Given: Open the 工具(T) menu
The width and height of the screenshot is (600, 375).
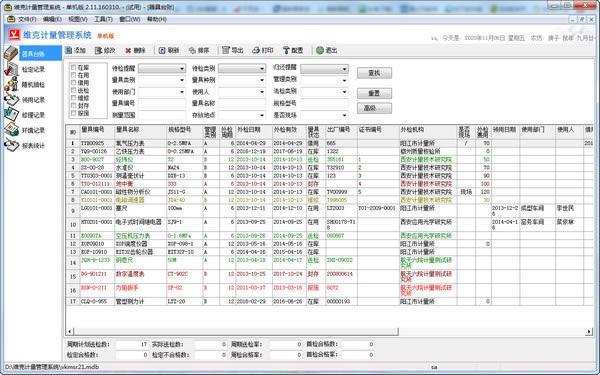Looking at the screenshot, I should pos(103,19).
